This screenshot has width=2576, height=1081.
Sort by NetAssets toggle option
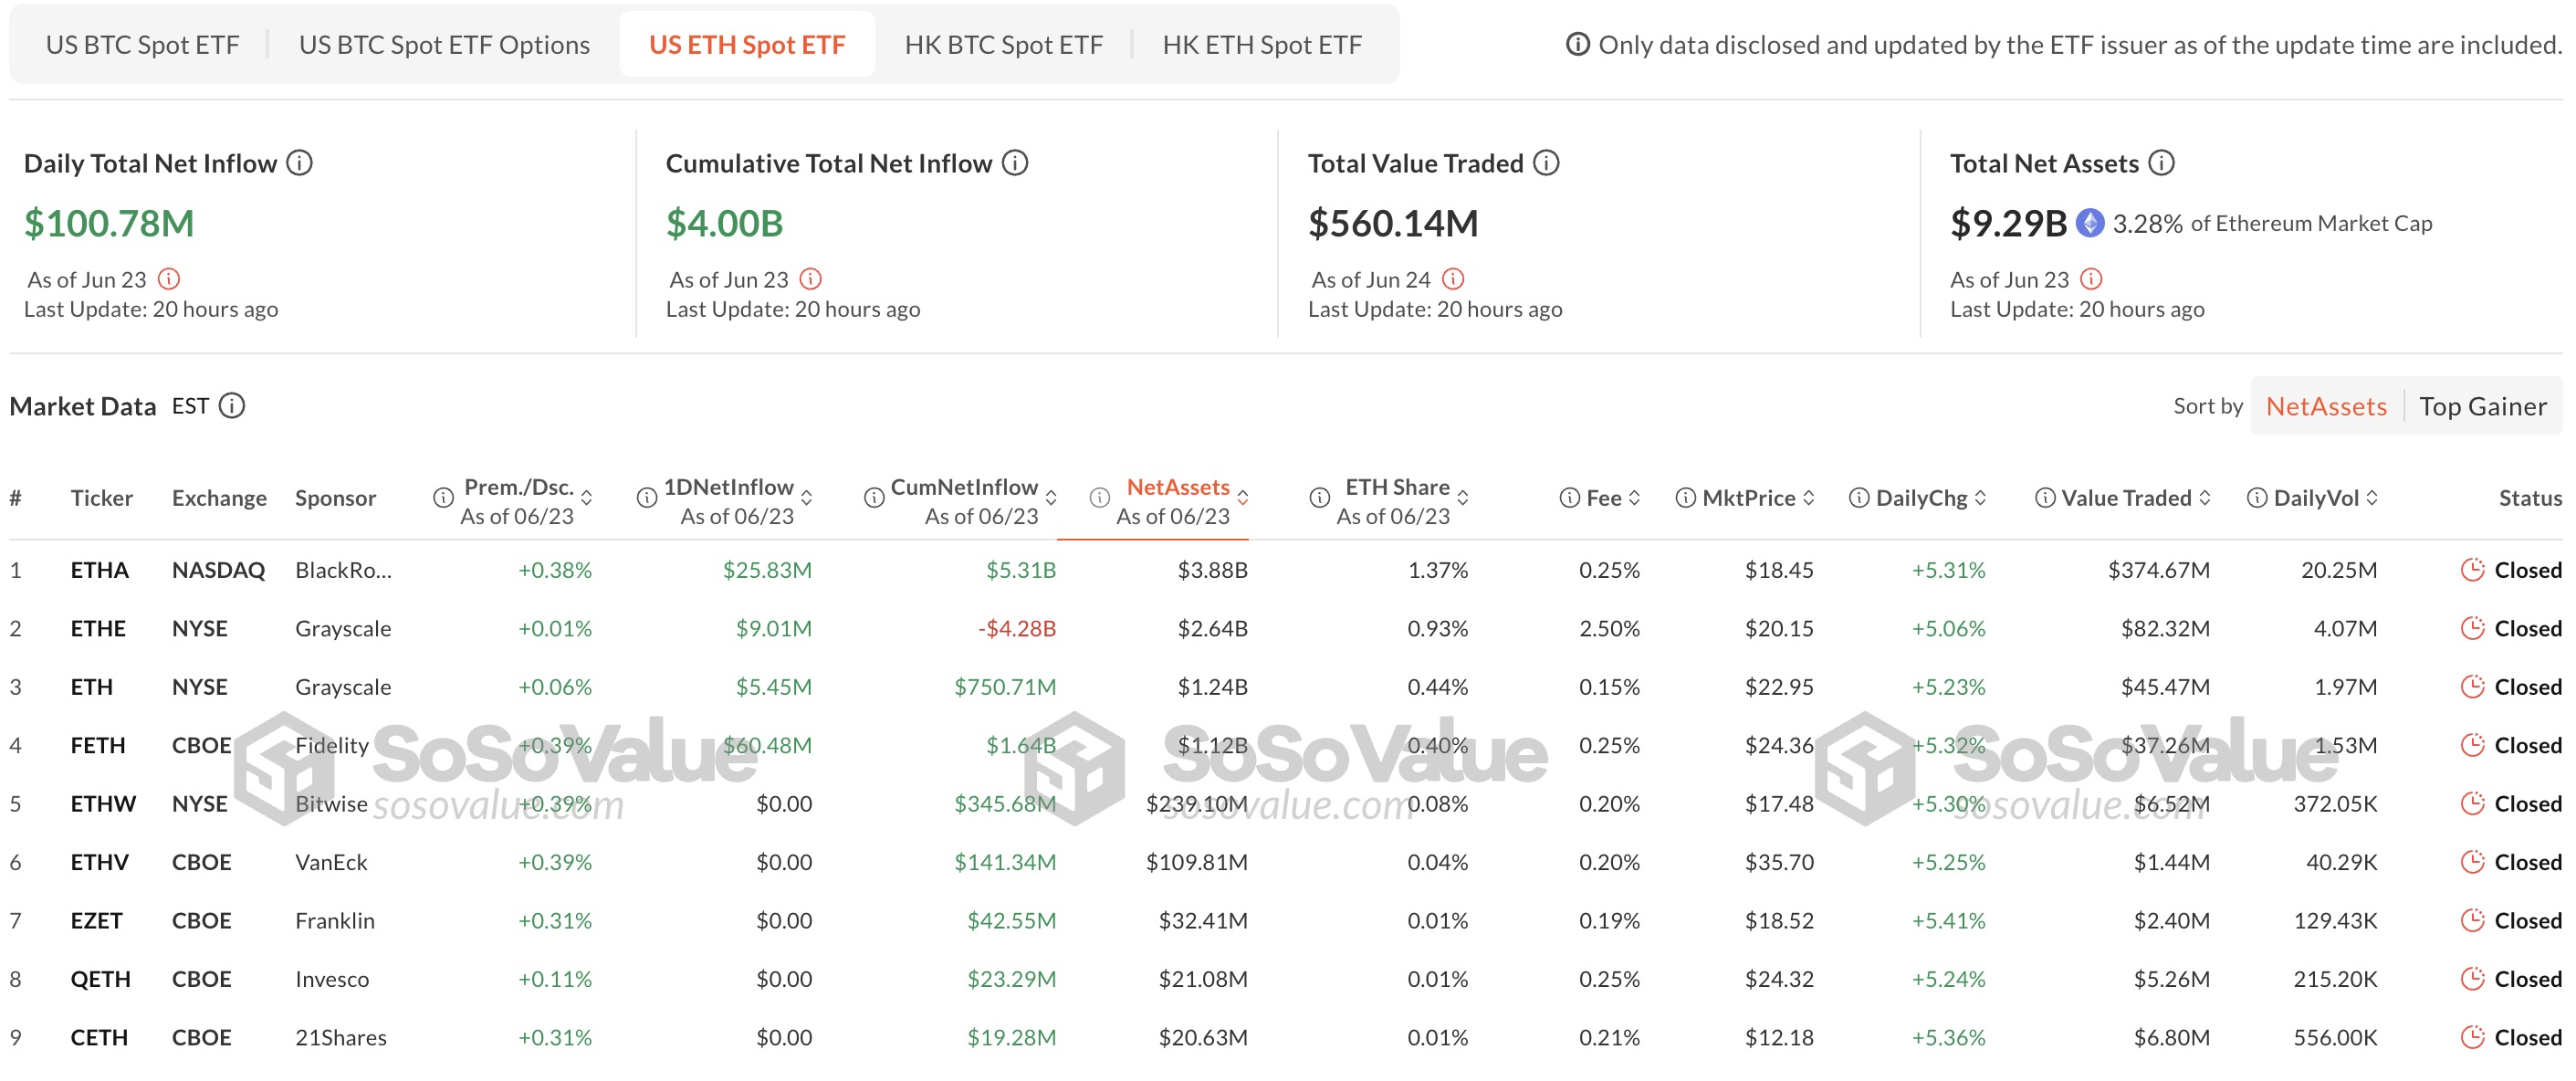click(x=2325, y=406)
